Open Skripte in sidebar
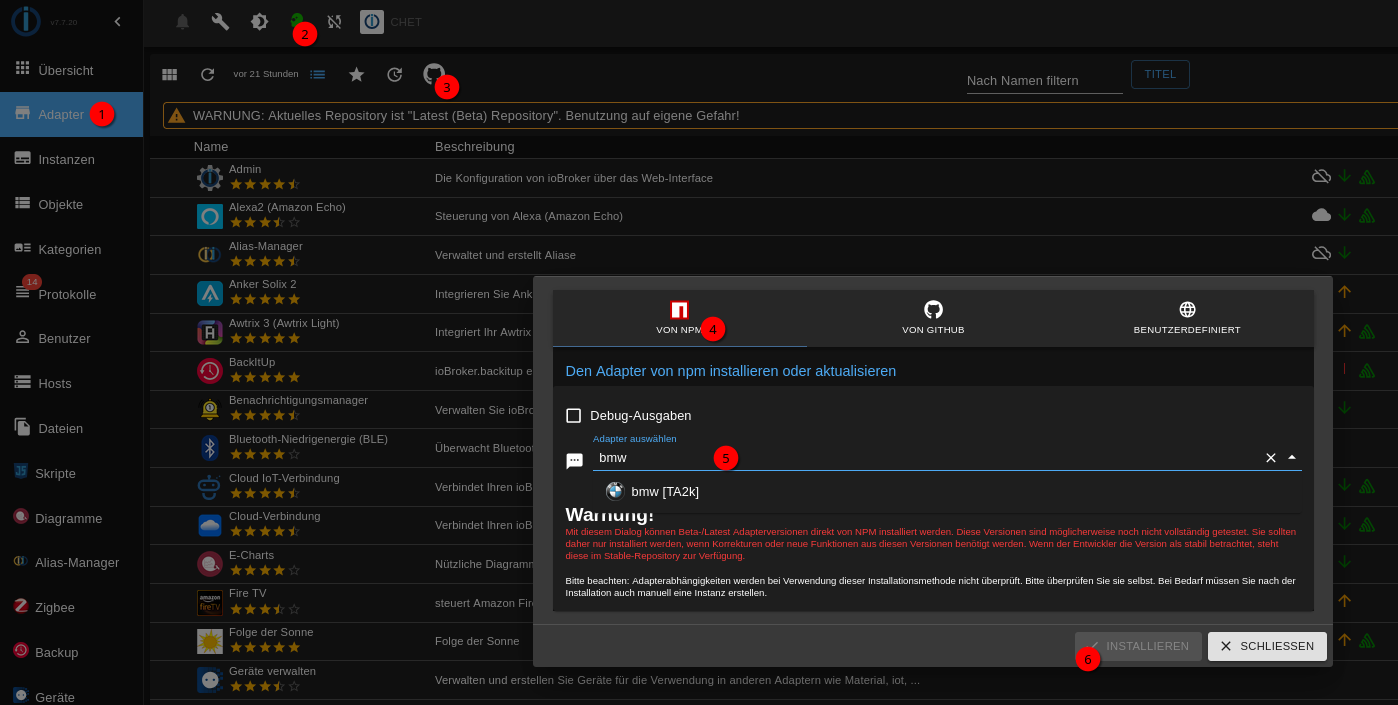This screenshot has width=1398, height=705. click(71, 473)
